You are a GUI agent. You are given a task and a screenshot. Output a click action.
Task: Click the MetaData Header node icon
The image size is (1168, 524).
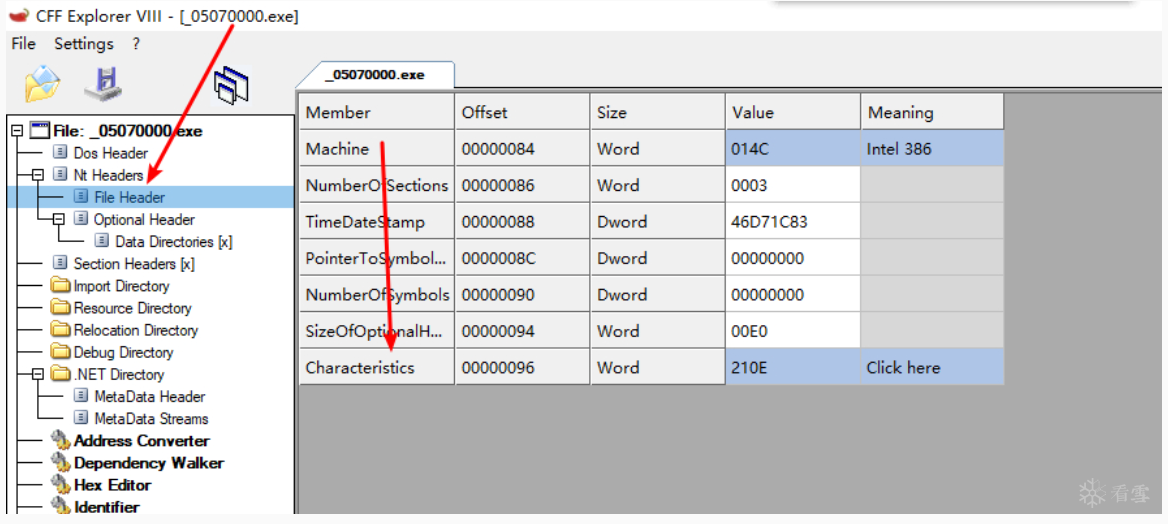pyautogui.click(x=81, y=397)
